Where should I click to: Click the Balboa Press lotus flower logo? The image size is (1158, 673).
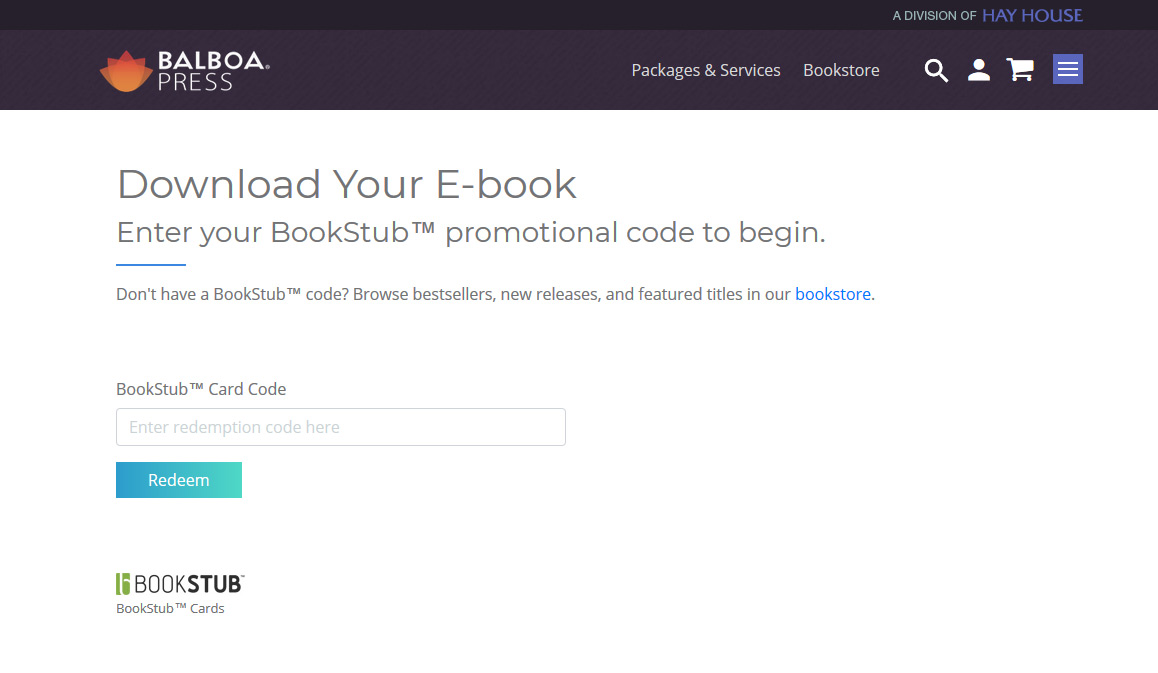click(x=125, y=71)
